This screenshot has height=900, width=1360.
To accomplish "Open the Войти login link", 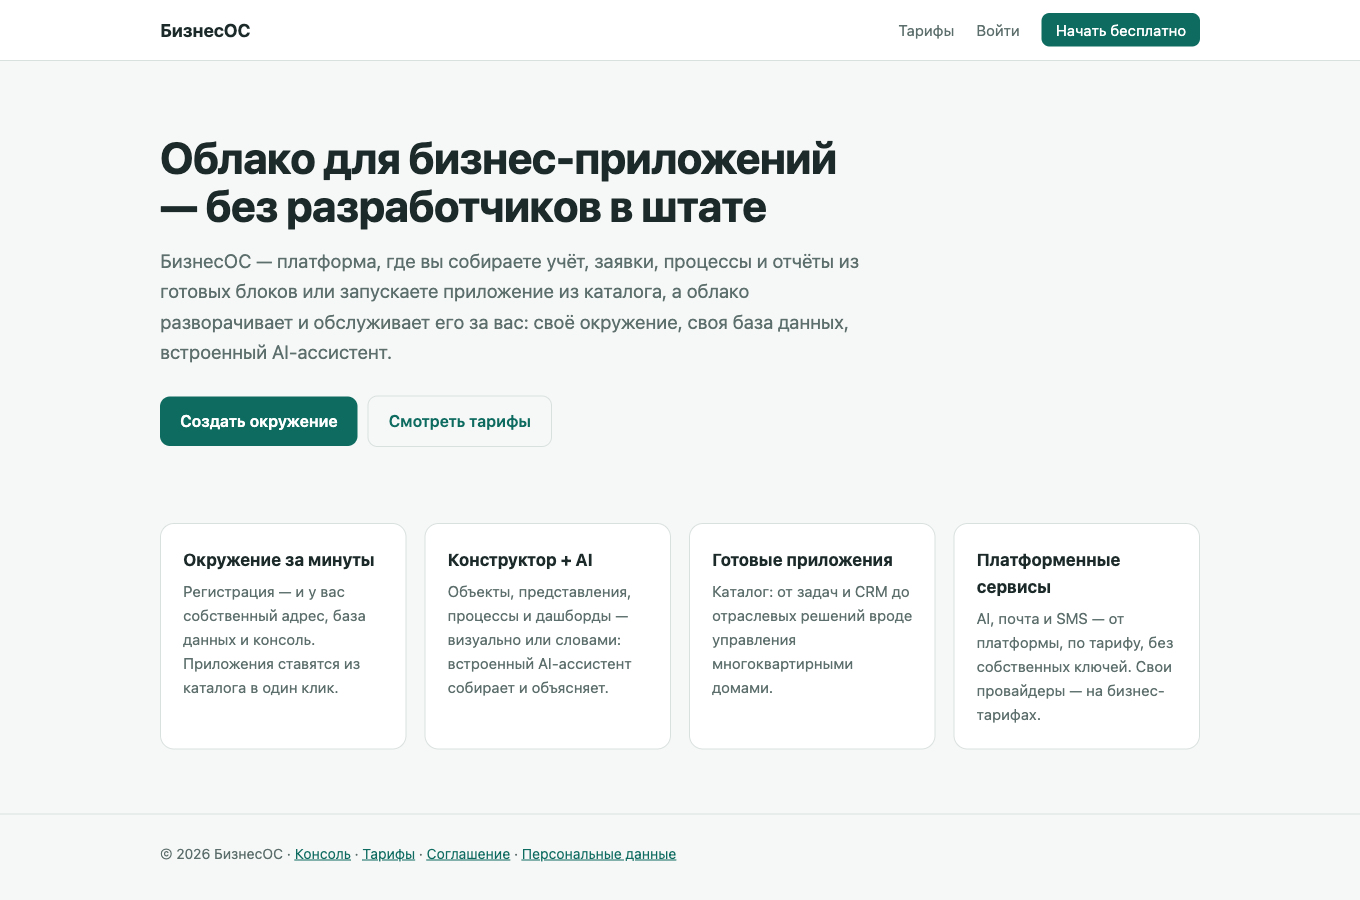I will [998, 31].
